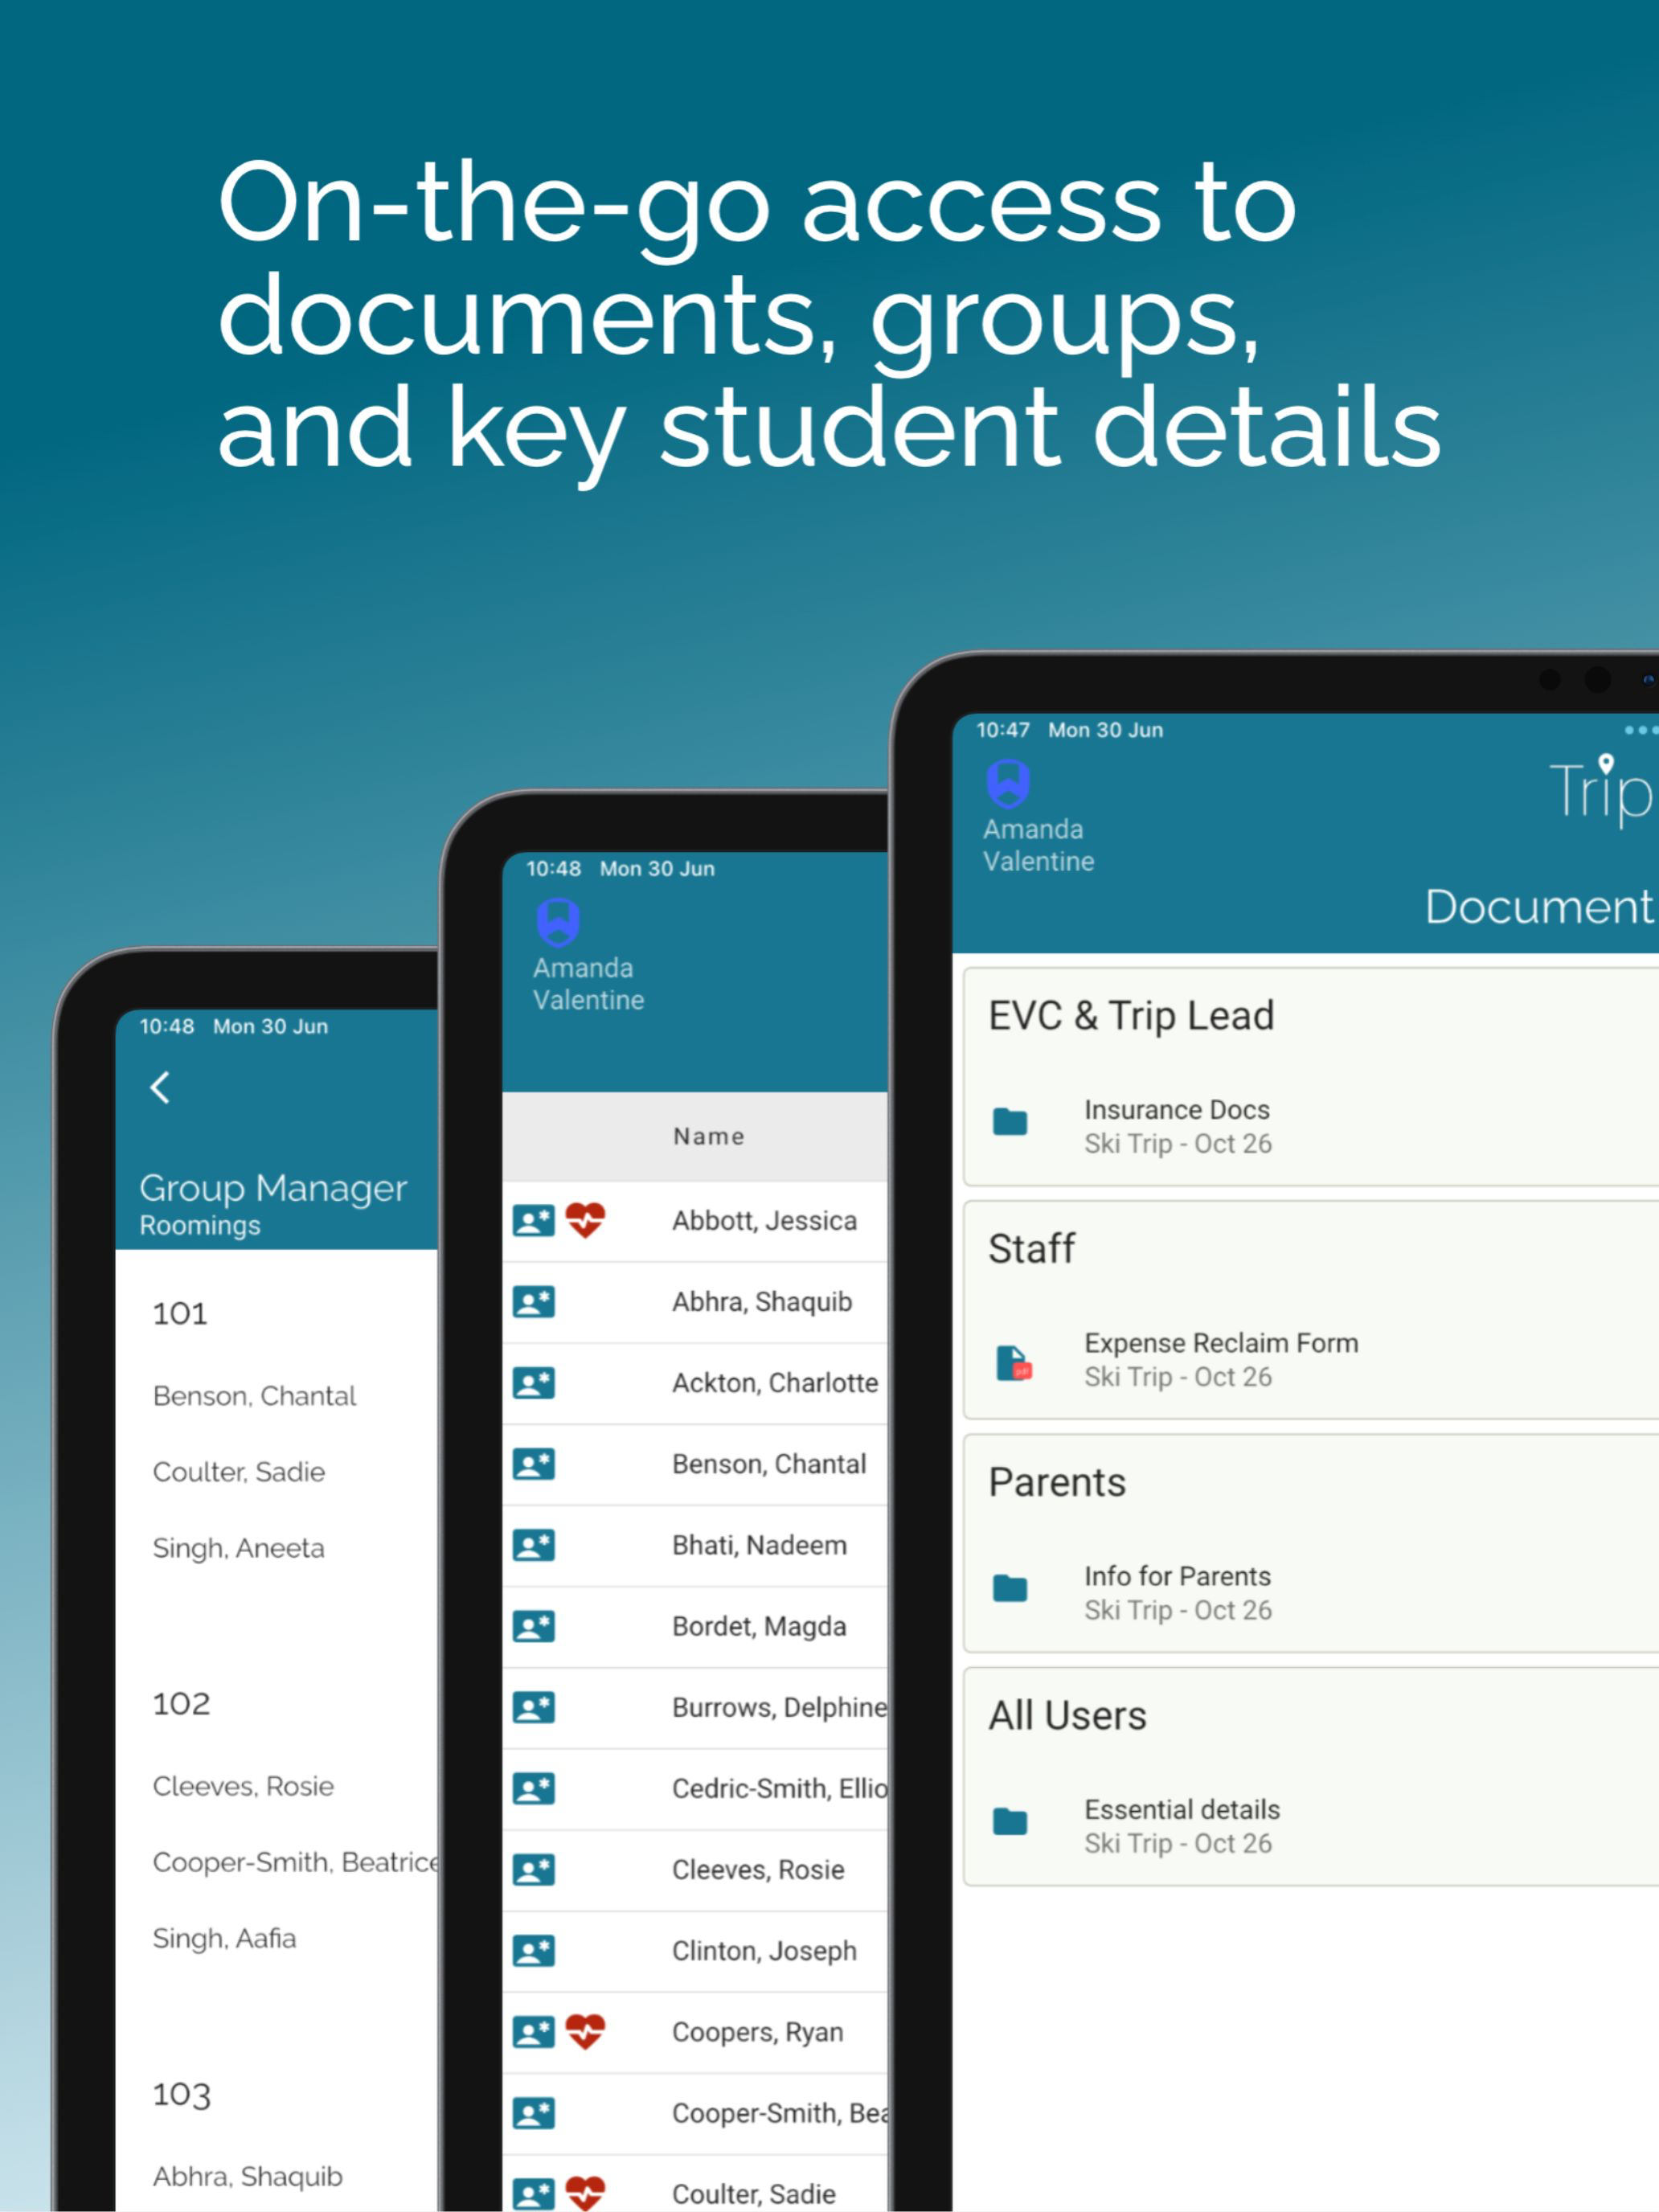This screenshot has width=1659, height=2212.
Task: Select the All Users section heading
Action: tap(1067, 1716)
